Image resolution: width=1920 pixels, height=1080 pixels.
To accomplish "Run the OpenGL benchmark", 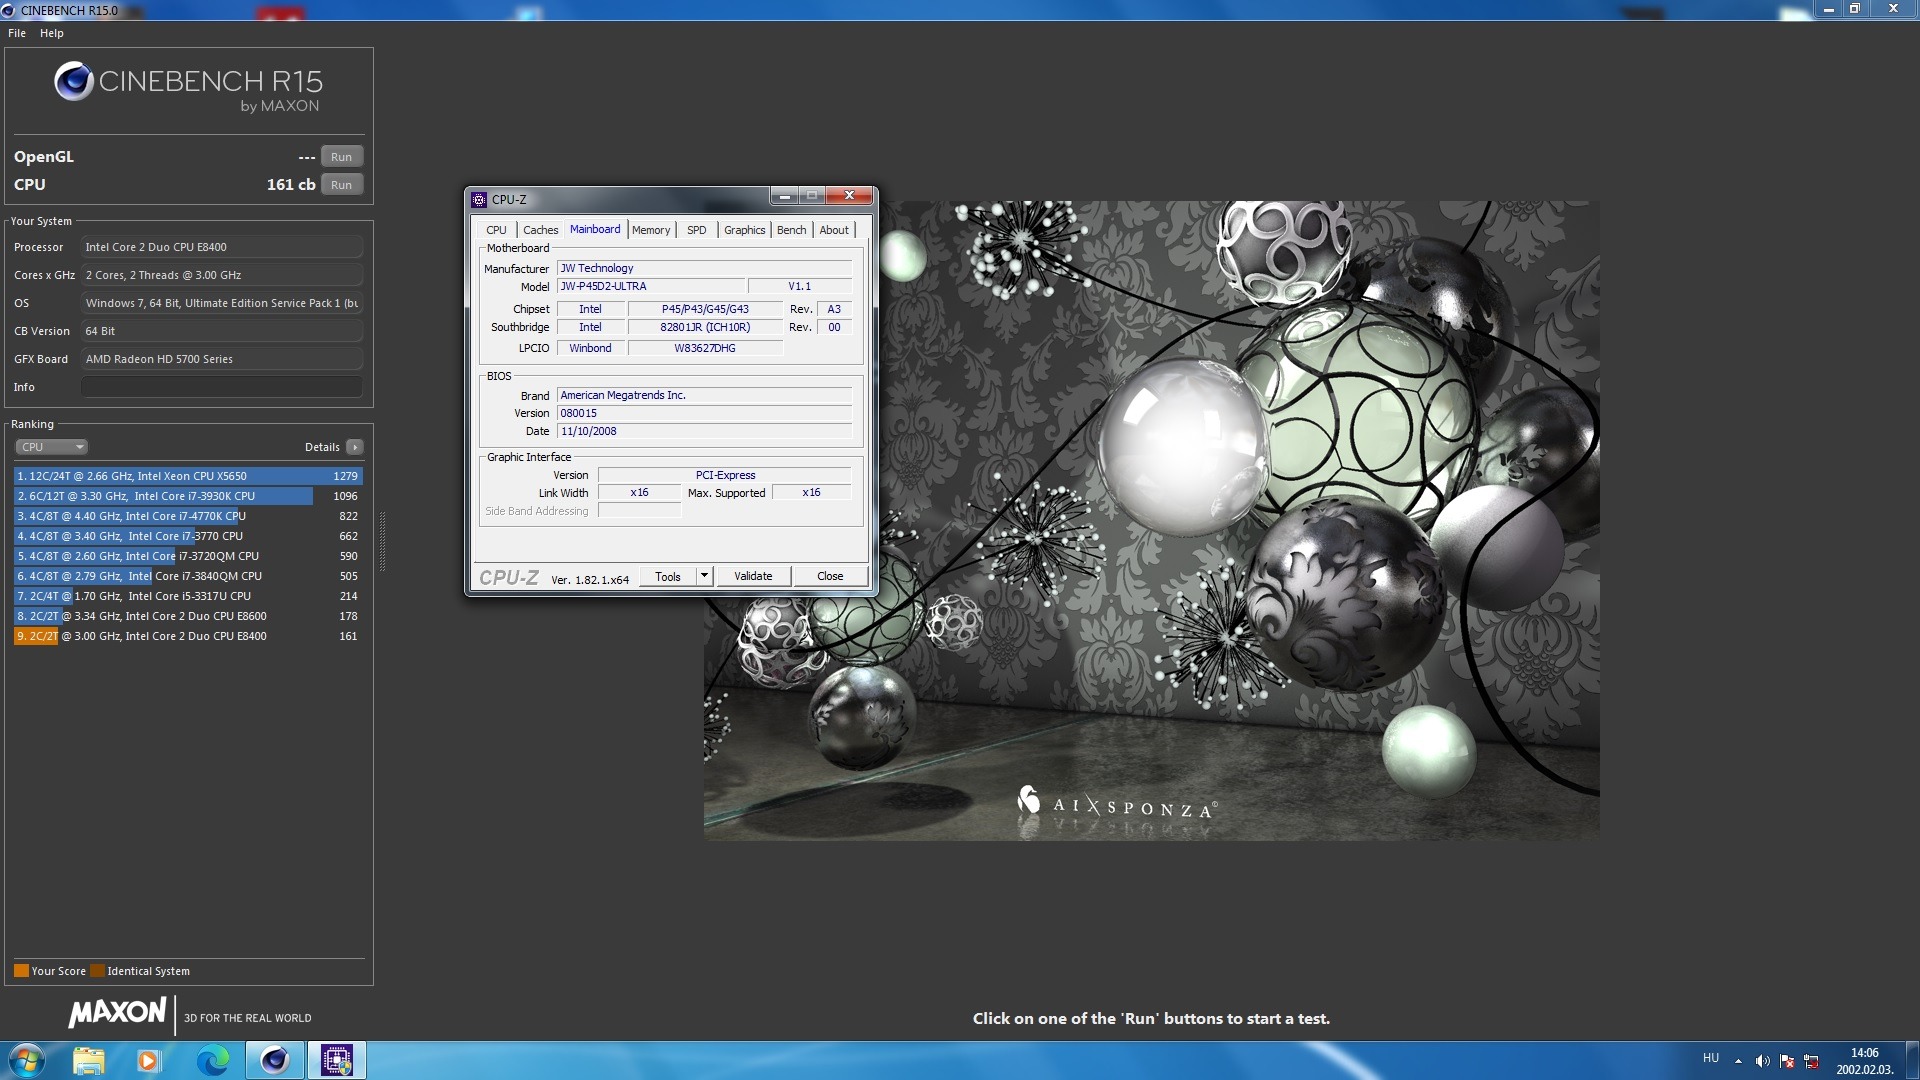I will (x=341, y=157).
